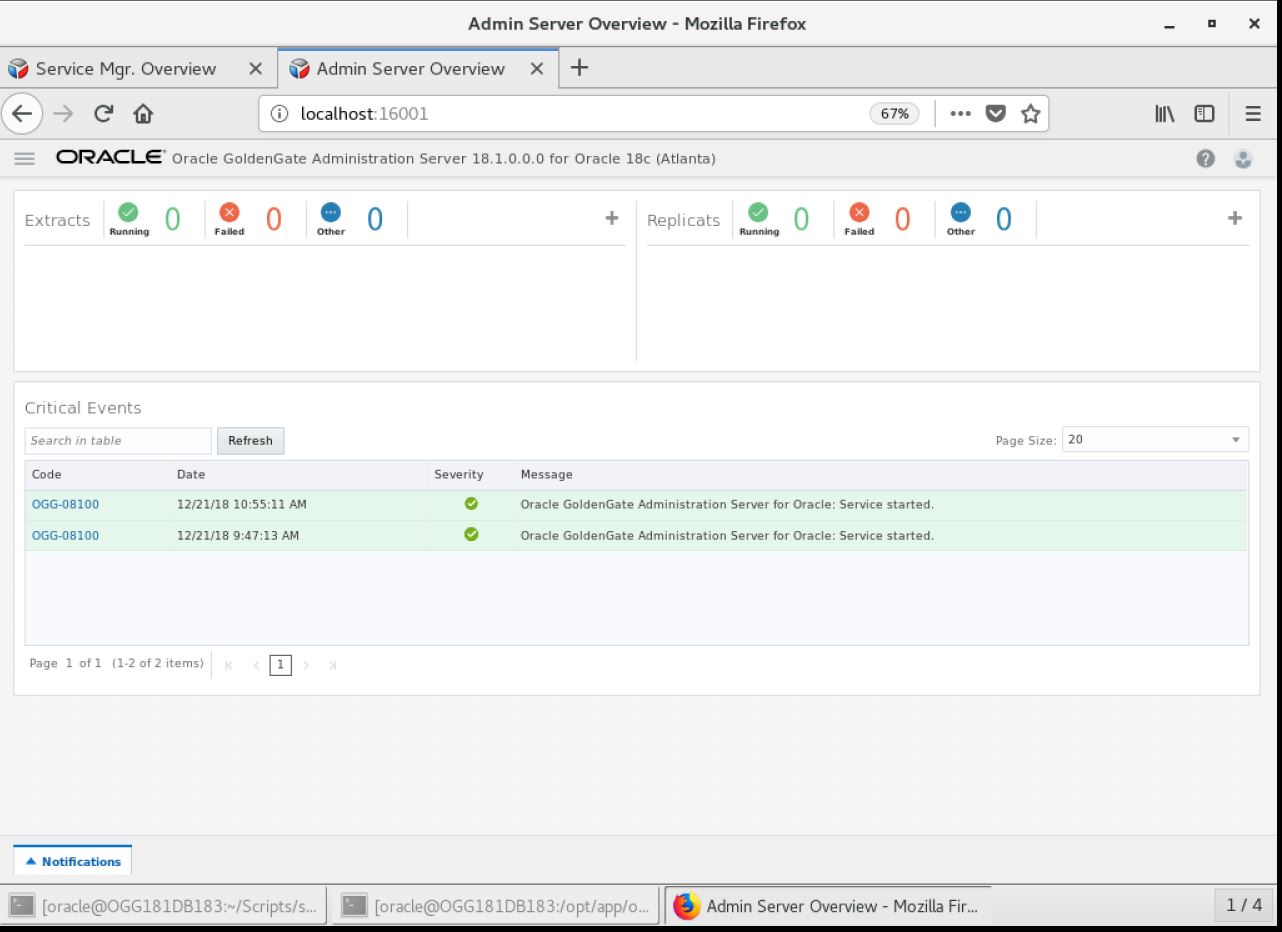
Task: Go to next page of events
Action: point(306,665)
